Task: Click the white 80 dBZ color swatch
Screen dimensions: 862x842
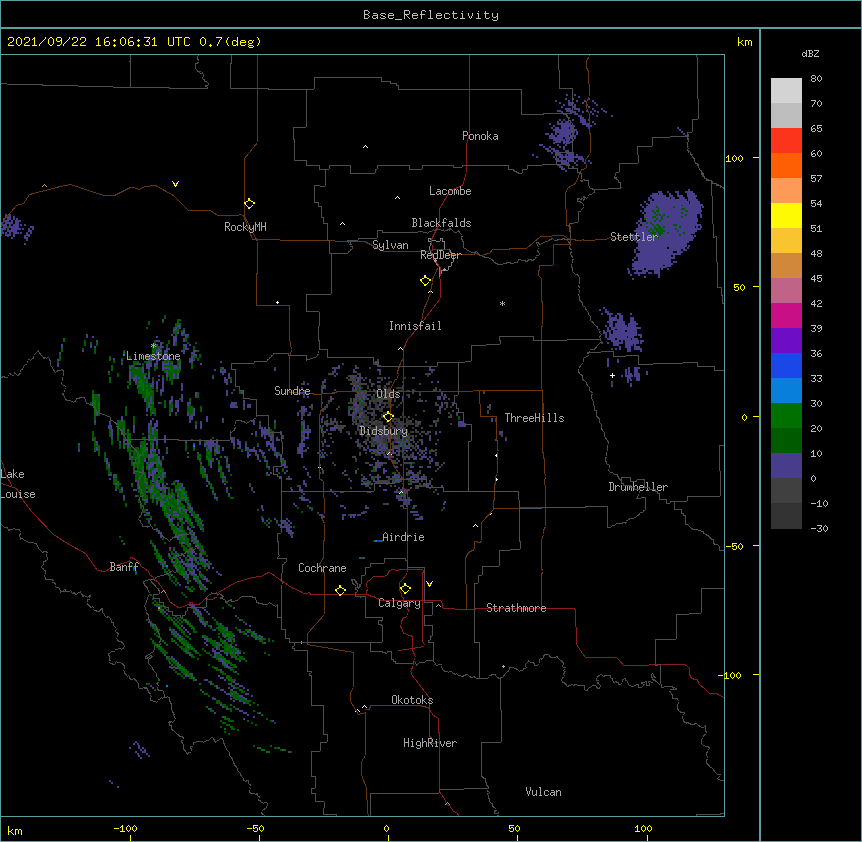Action: (x=786, y=90)
